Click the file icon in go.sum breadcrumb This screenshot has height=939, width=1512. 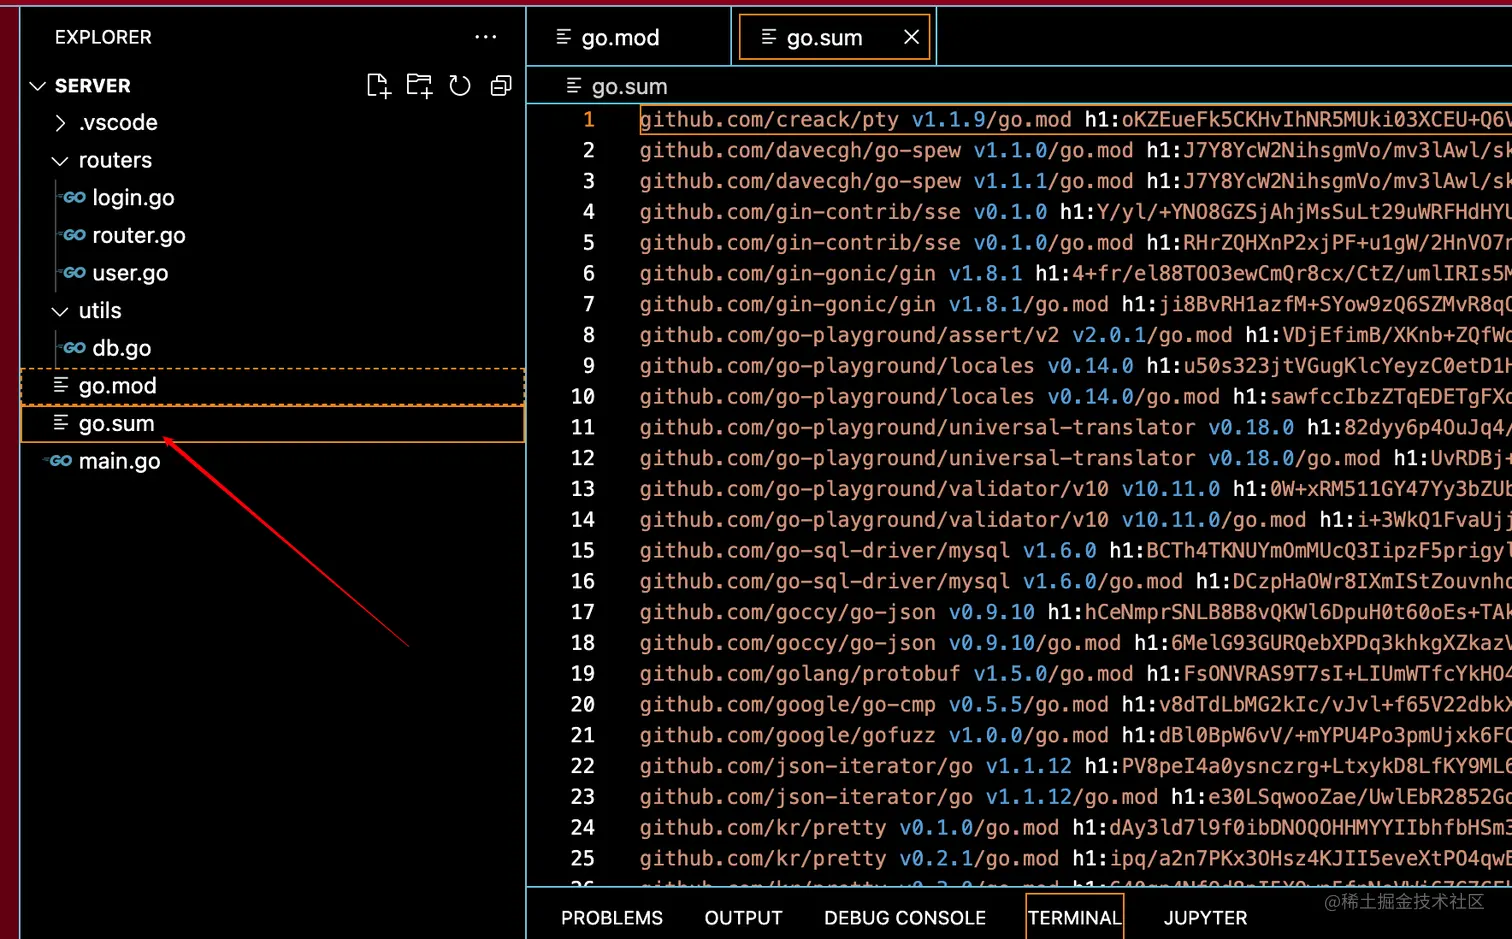574,86
